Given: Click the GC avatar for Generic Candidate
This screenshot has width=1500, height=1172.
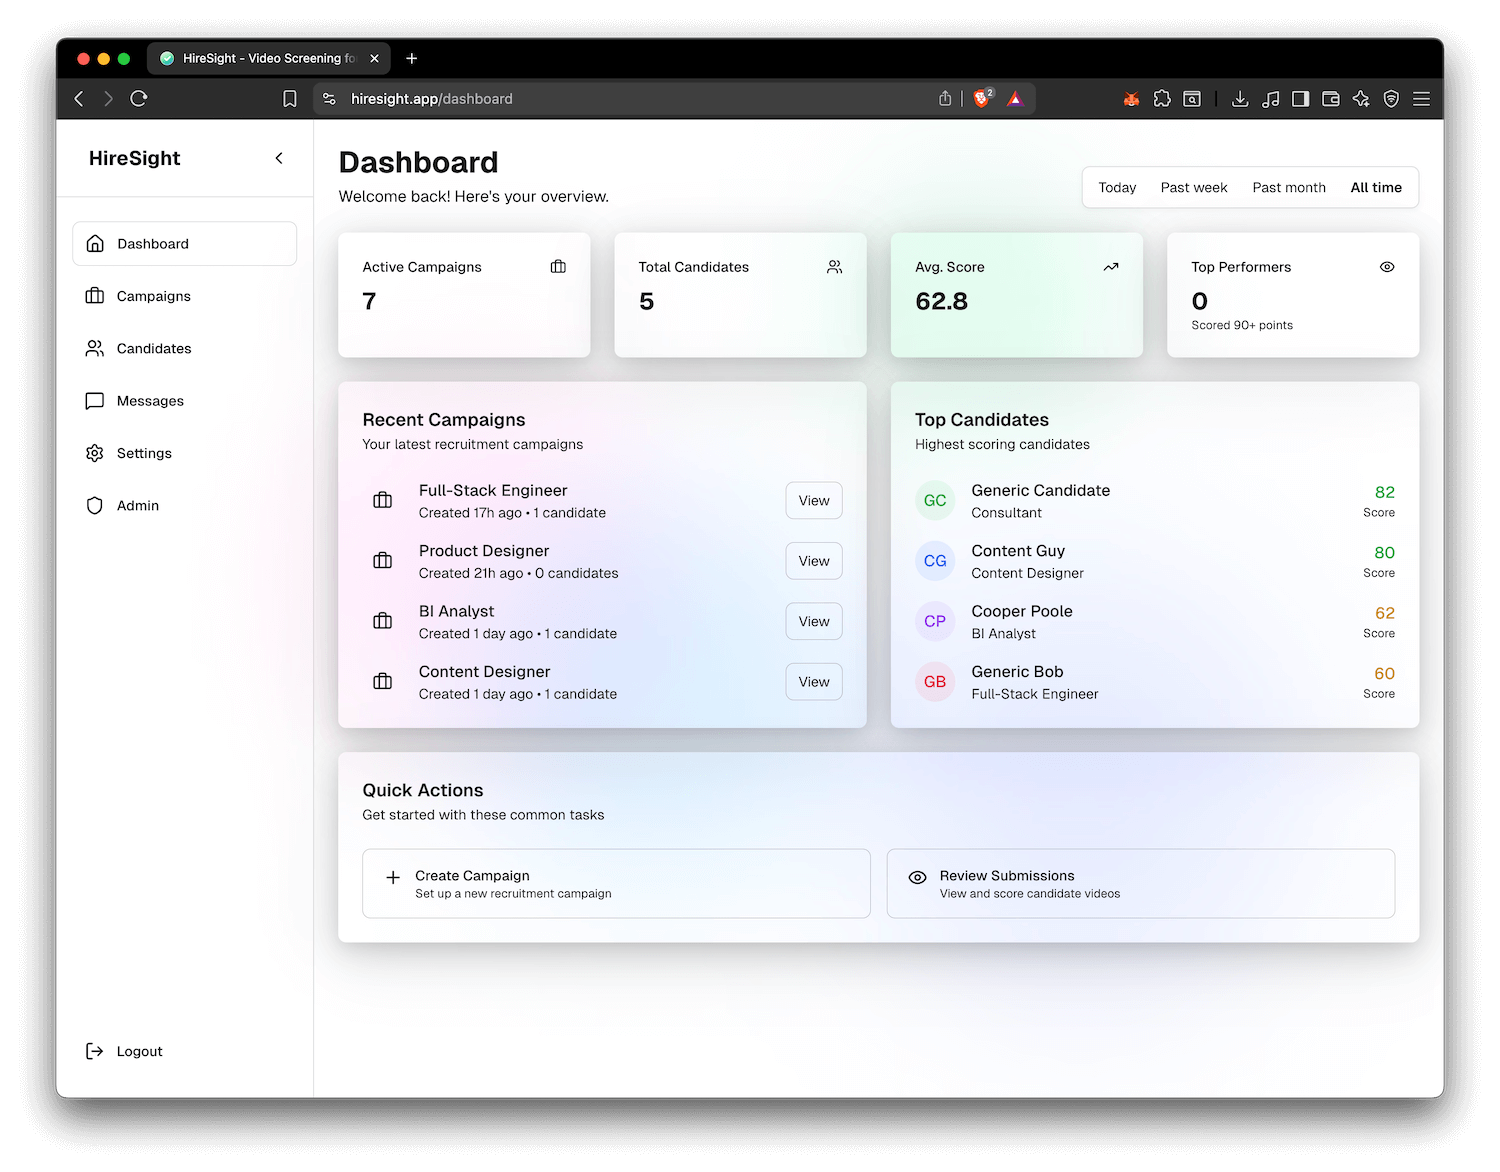Looking at the screenshot, I should [x=935, y=501].
